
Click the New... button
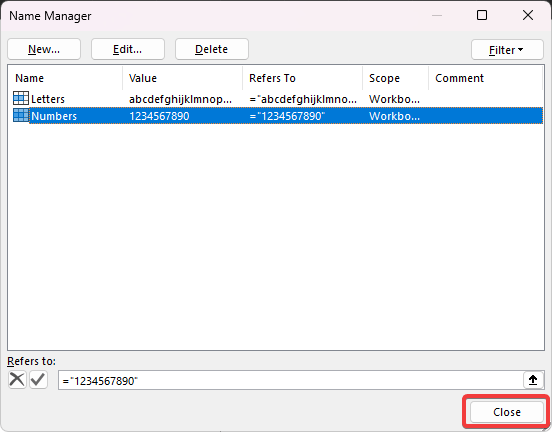click(x=44, y=49)
